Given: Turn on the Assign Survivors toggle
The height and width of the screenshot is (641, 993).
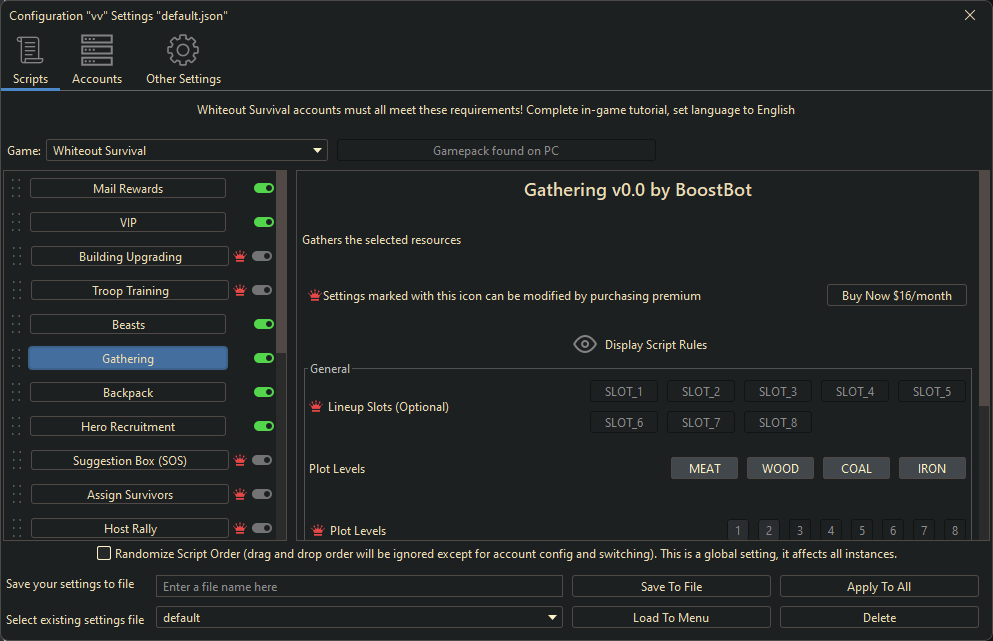Looking at the screenshot, I should coord(262,494).
